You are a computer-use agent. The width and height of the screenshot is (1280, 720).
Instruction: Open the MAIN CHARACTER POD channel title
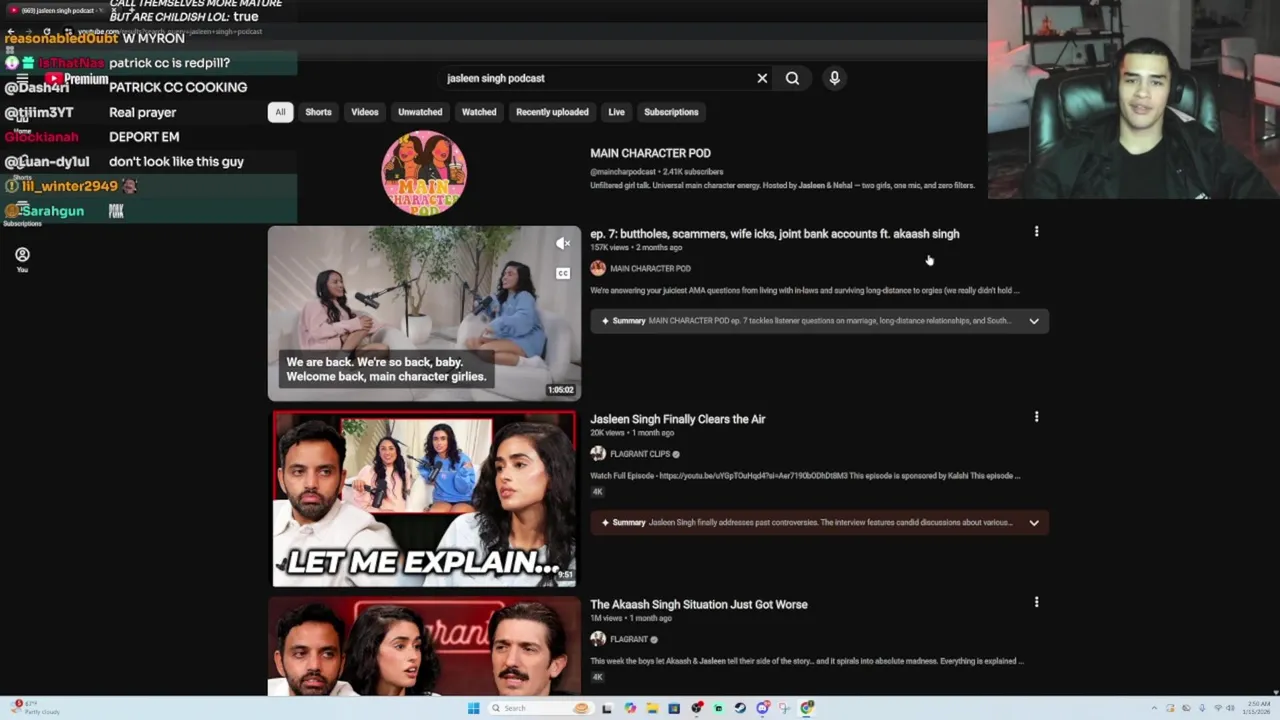650,153
